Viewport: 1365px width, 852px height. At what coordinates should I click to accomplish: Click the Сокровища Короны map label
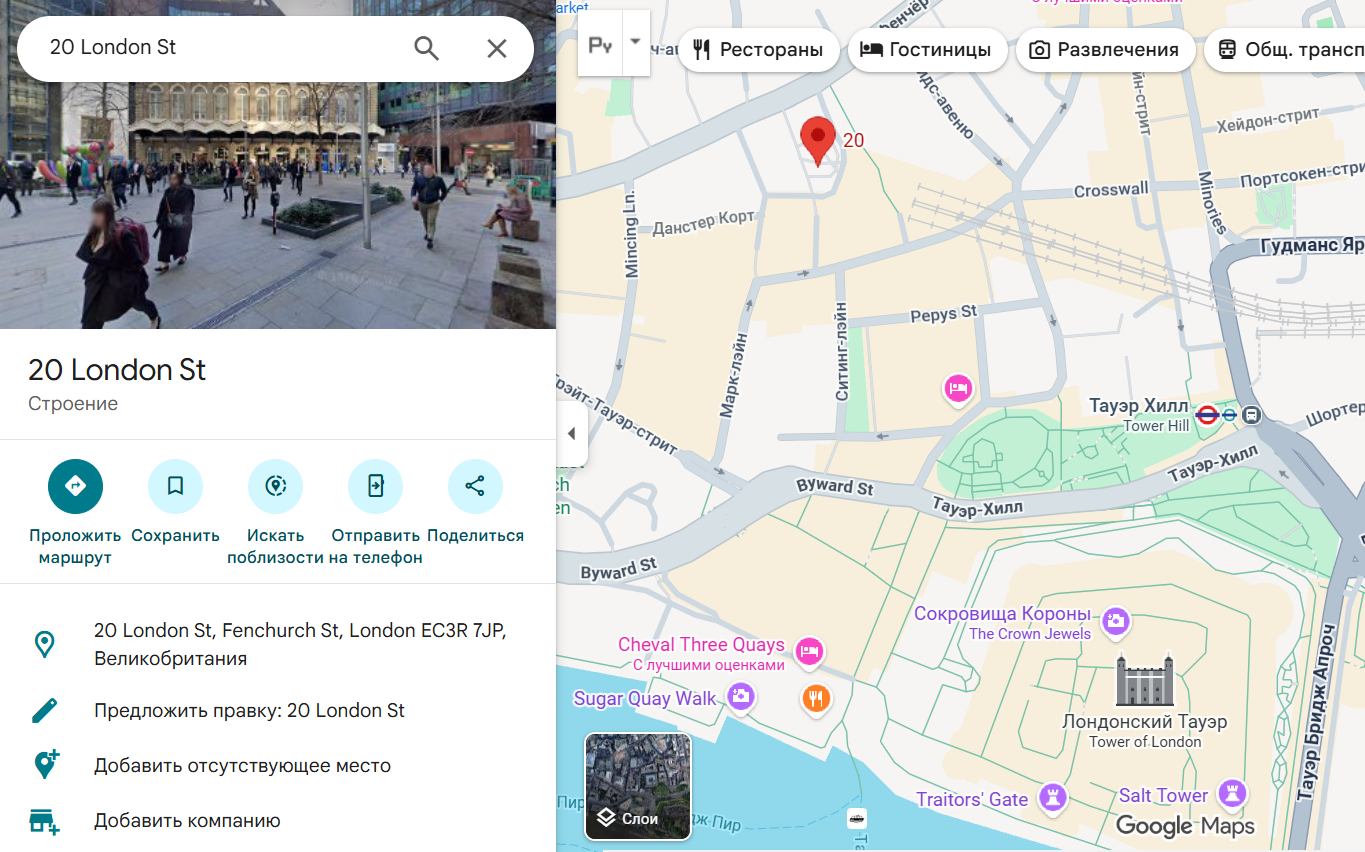1002,613
